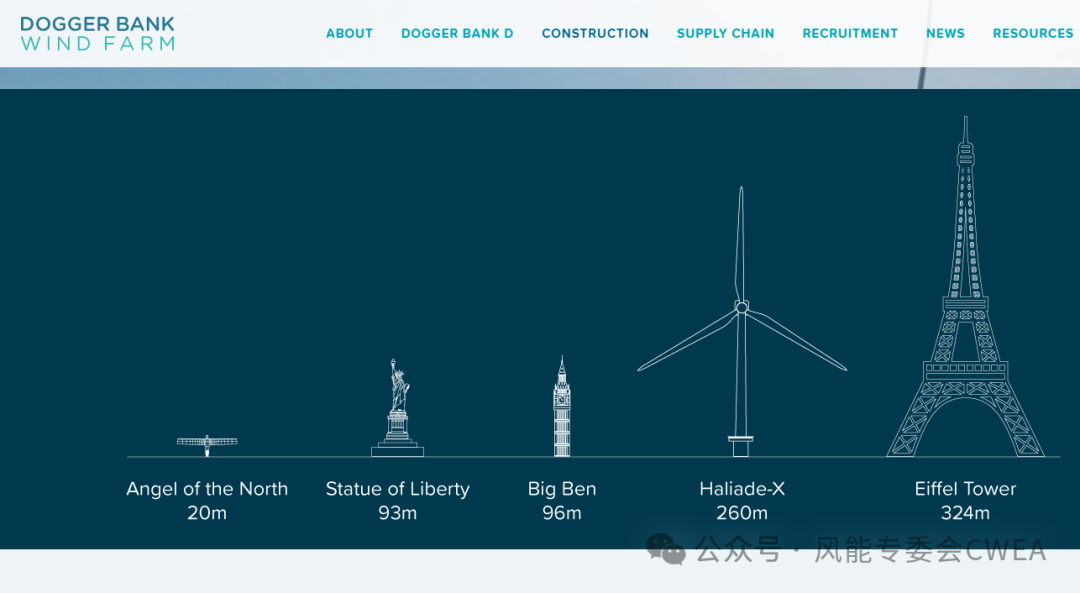Select the '93m' height text
This screenshot has width=1080, height=593.
coord(397,513)
